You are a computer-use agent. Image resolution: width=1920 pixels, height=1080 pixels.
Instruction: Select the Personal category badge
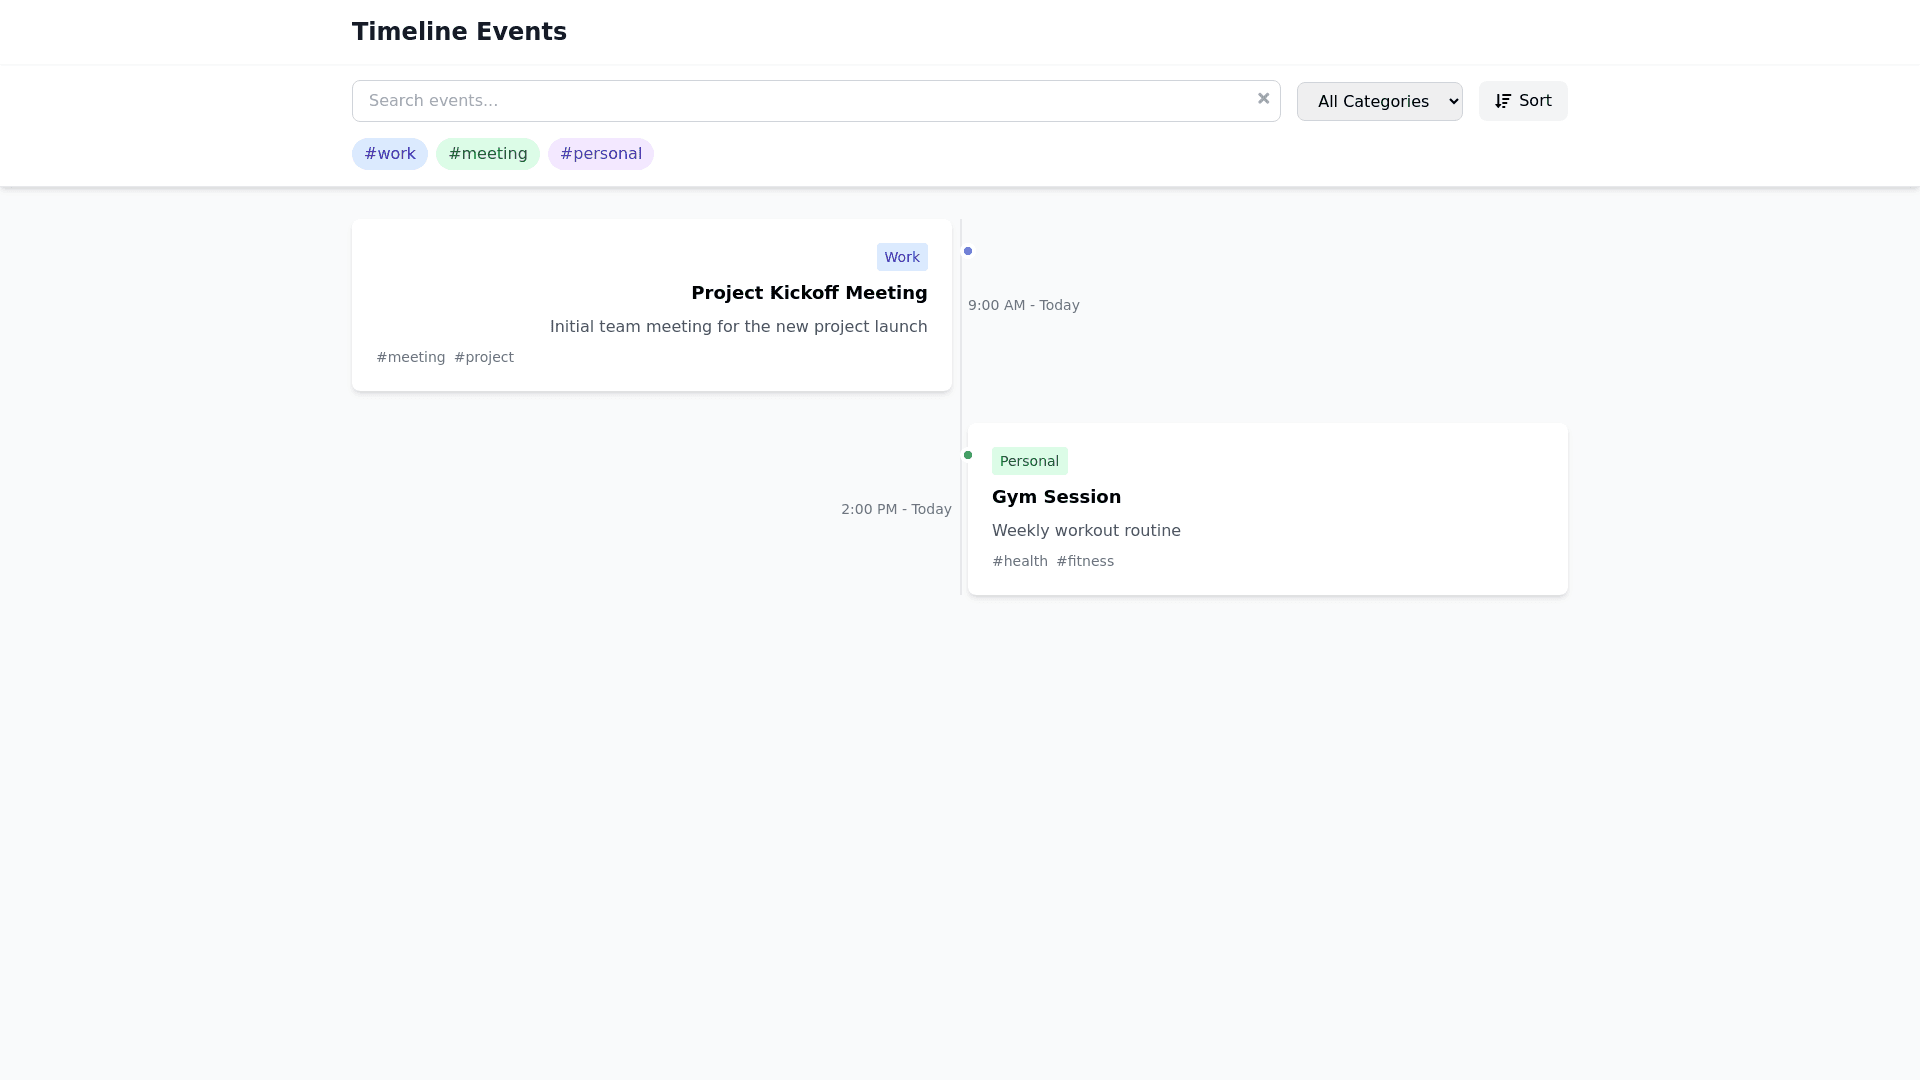[1029, 461]
